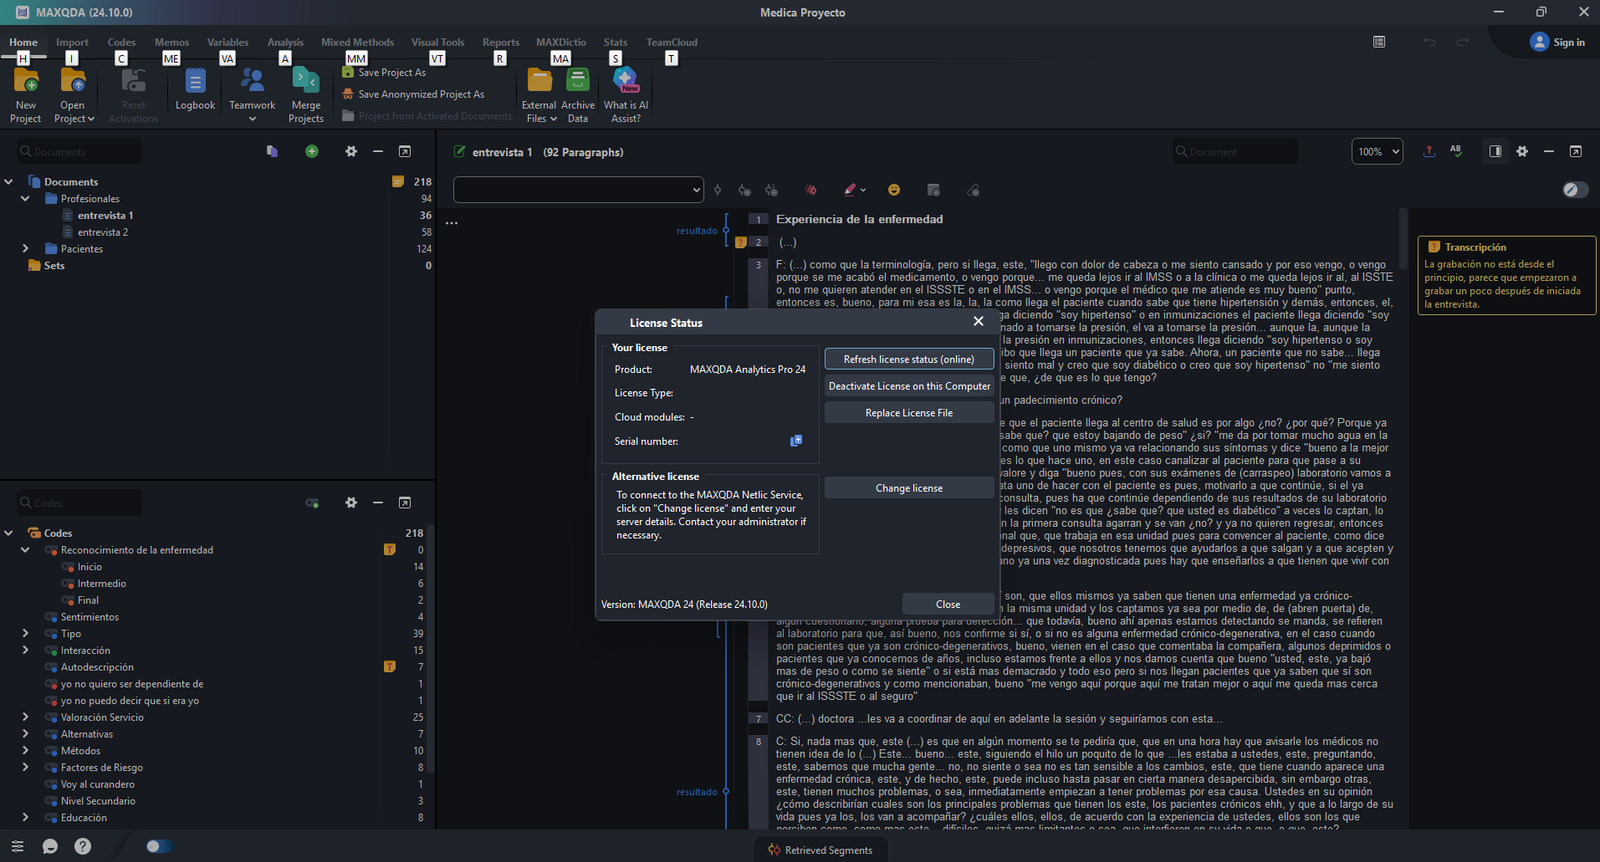Open highlight color dropdown arrow
This screenshot has height=862, width=1600.
[863, 190]
